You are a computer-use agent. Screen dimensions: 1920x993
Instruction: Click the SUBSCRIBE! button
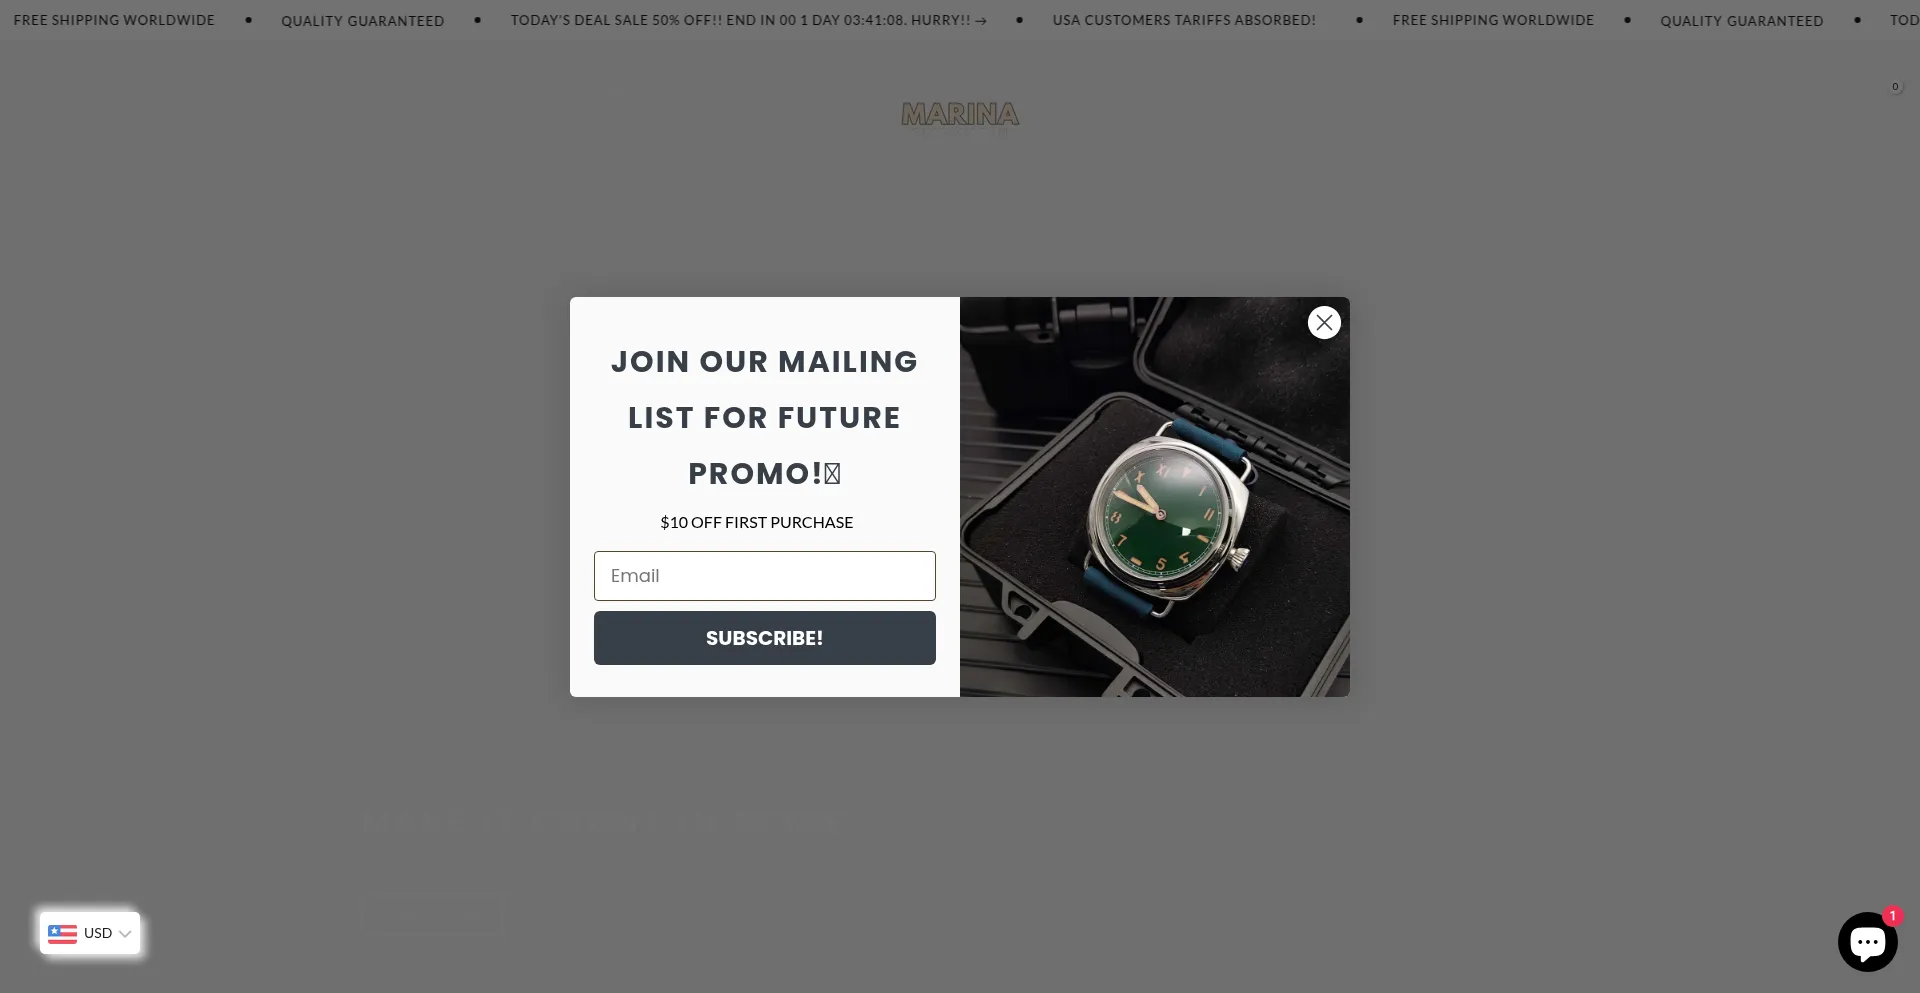765,638
